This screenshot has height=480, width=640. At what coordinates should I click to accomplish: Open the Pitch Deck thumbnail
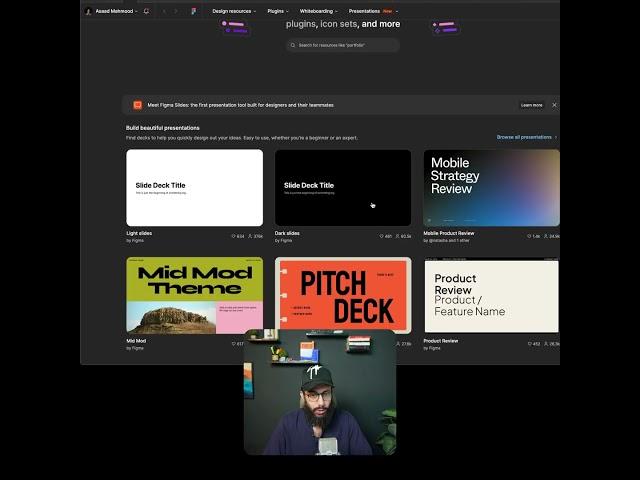(x=343, y=293)
